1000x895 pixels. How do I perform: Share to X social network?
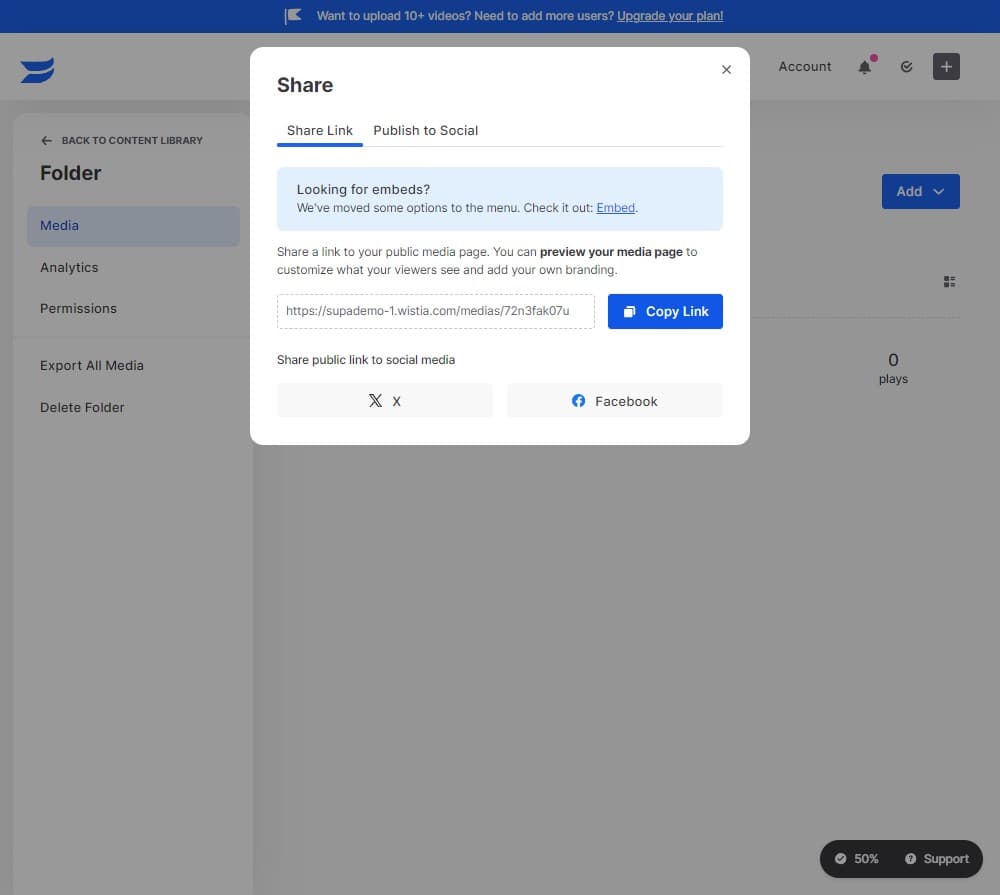(385, 401)
